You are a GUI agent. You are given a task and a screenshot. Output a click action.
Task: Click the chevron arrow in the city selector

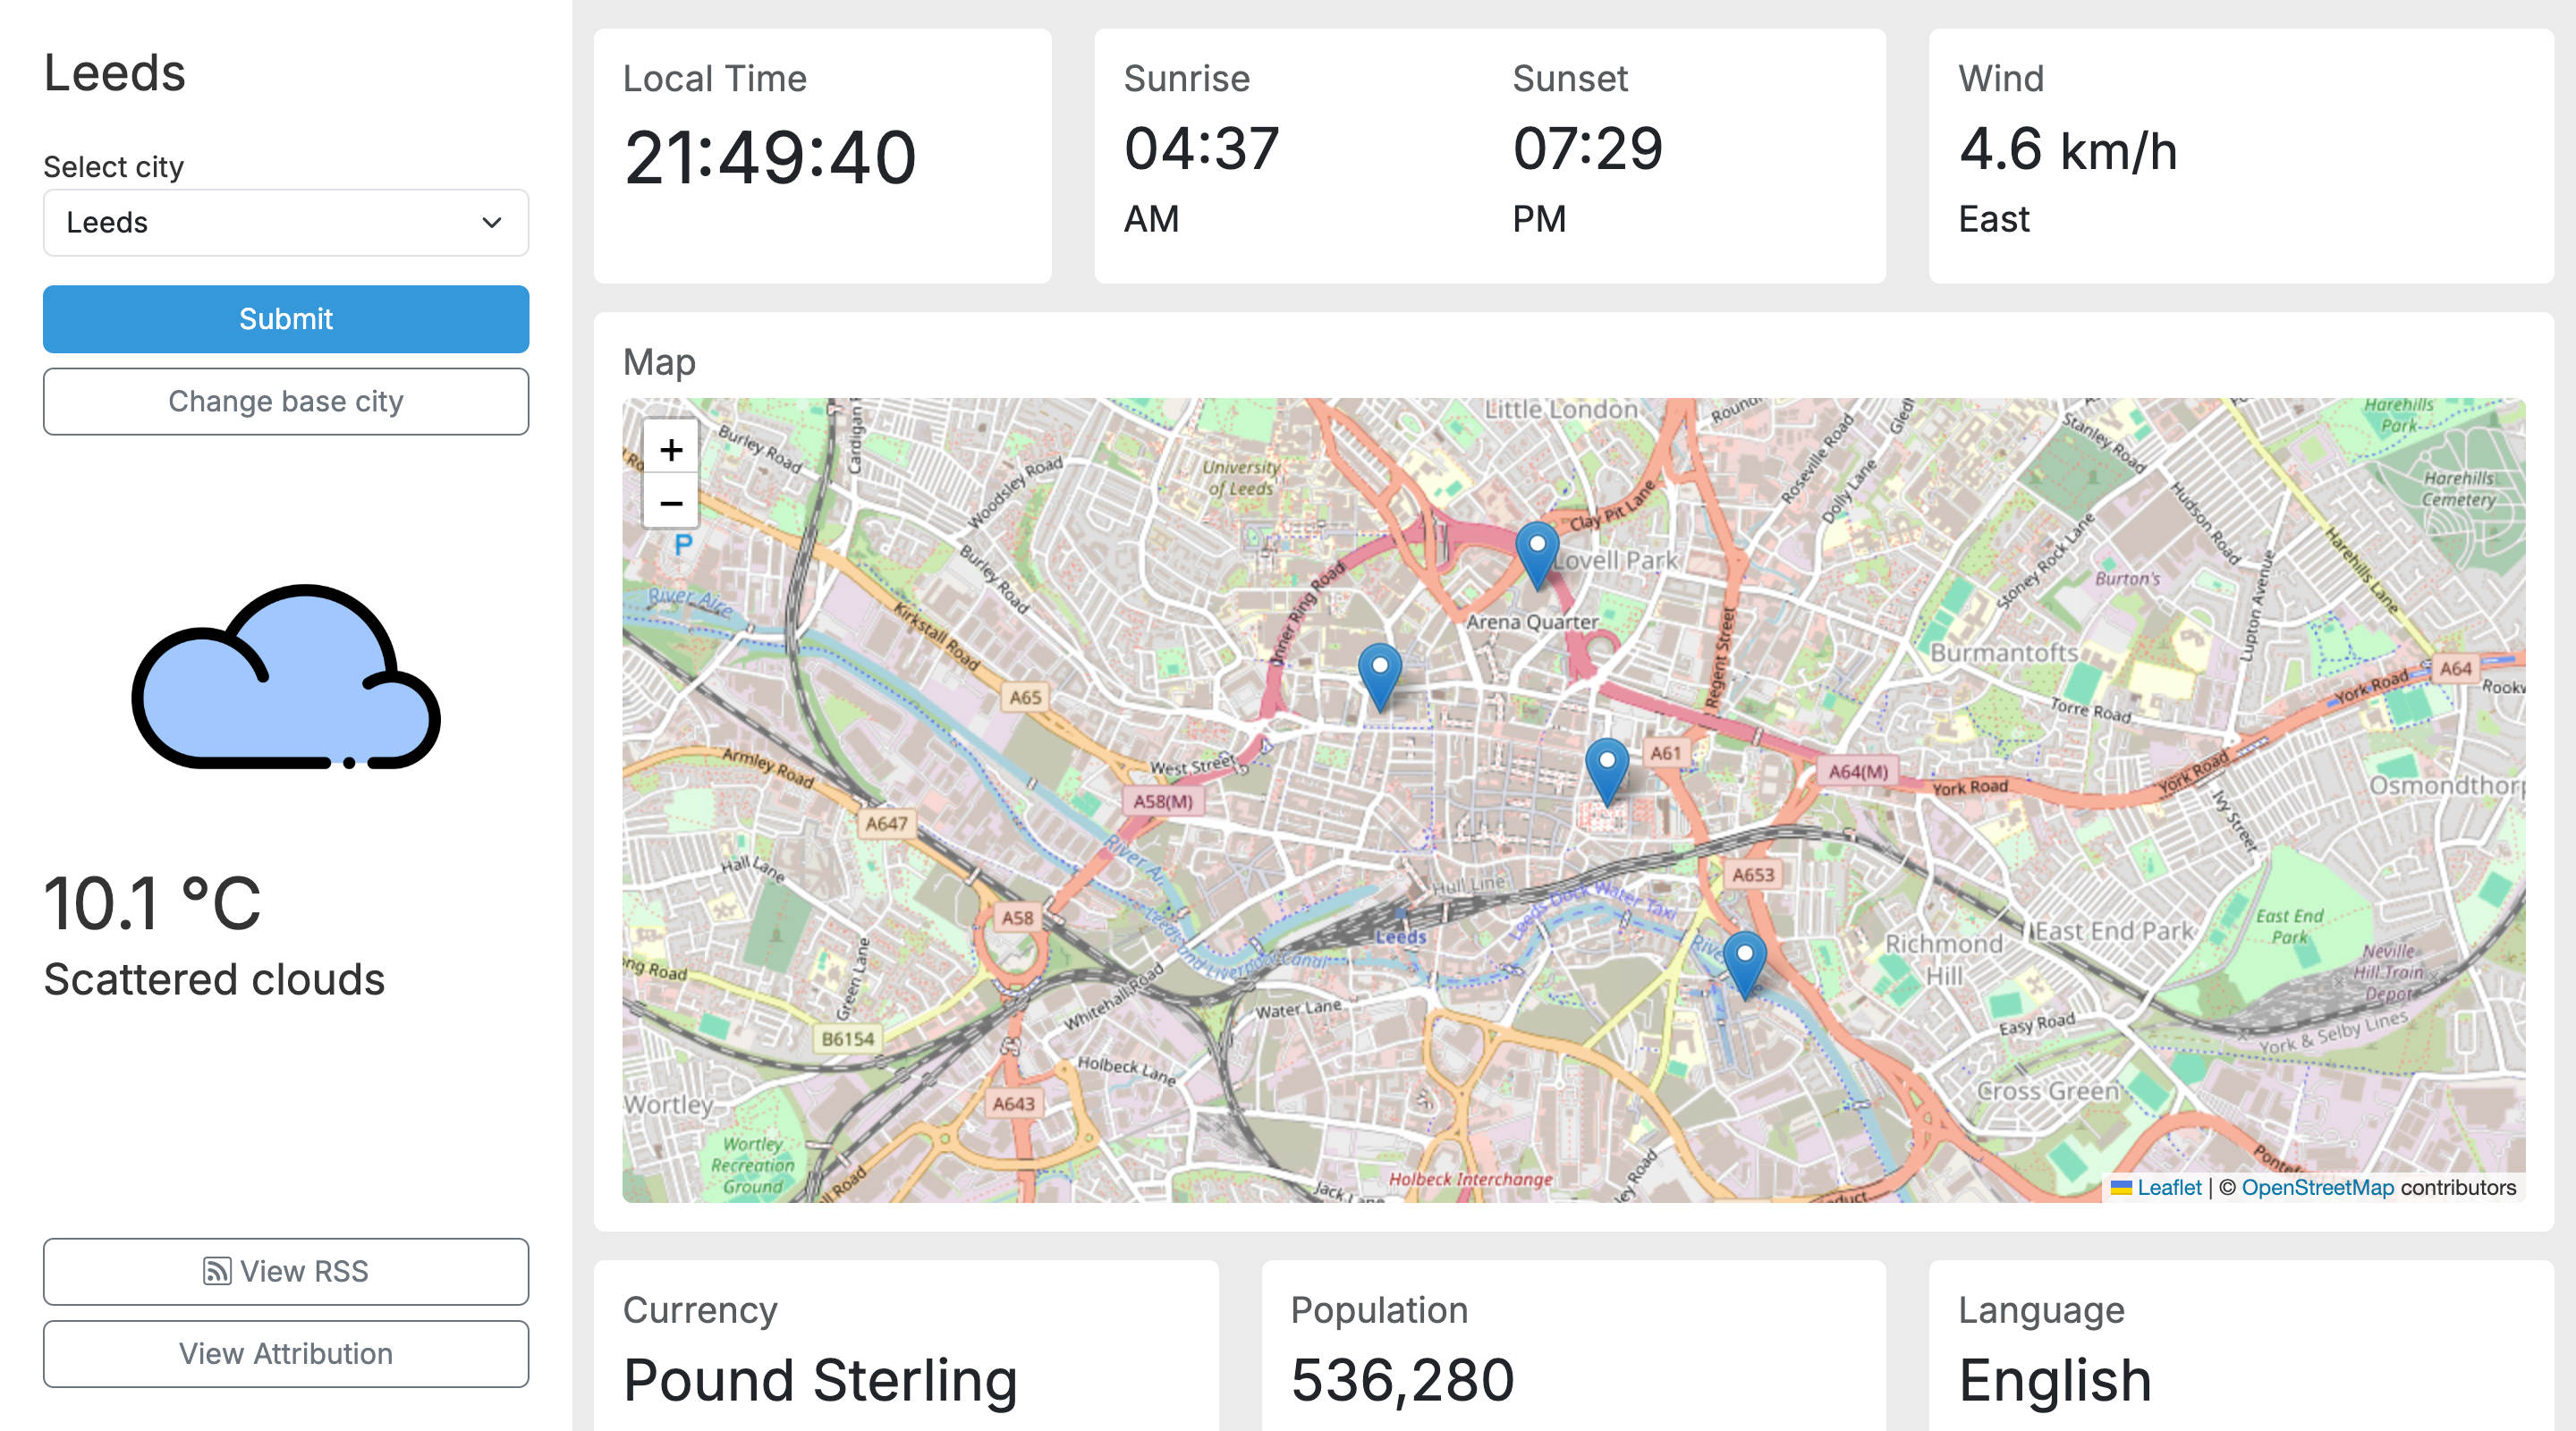pos(492,223)
